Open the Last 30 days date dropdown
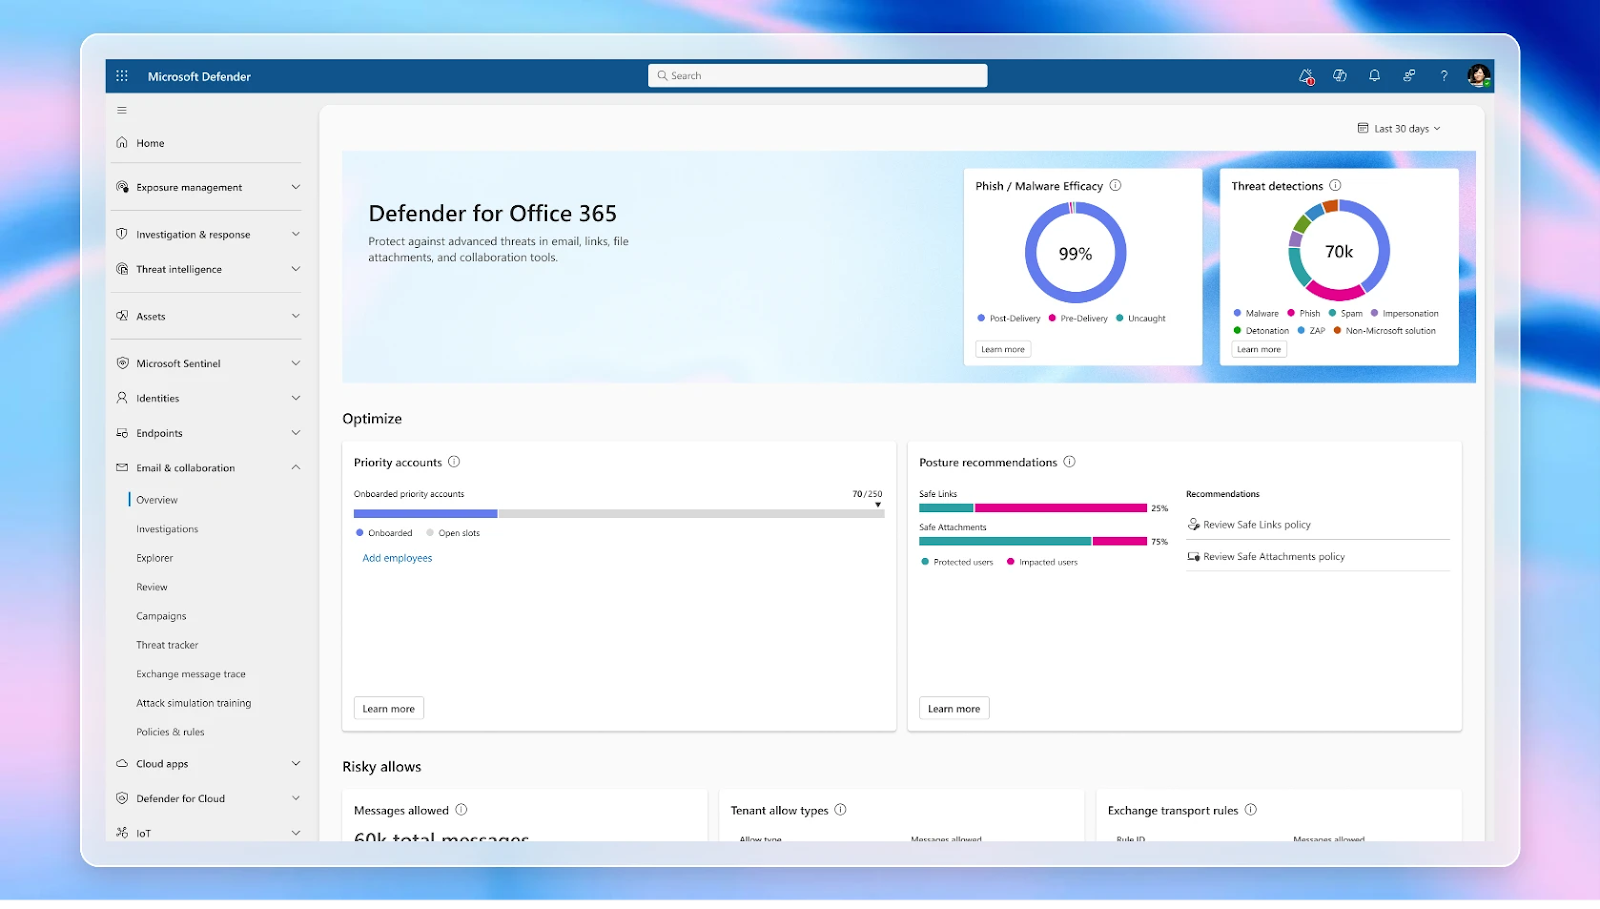 pos(1399,128)
